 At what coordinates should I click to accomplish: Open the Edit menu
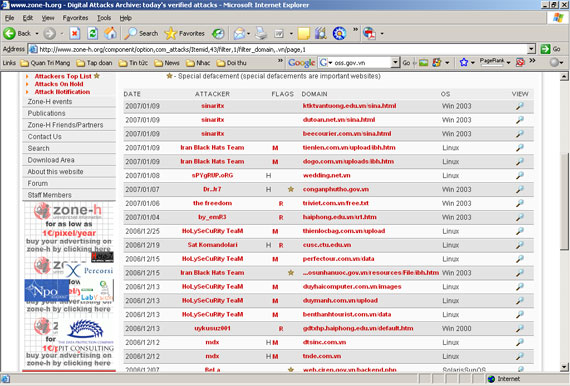pos(28,18)
